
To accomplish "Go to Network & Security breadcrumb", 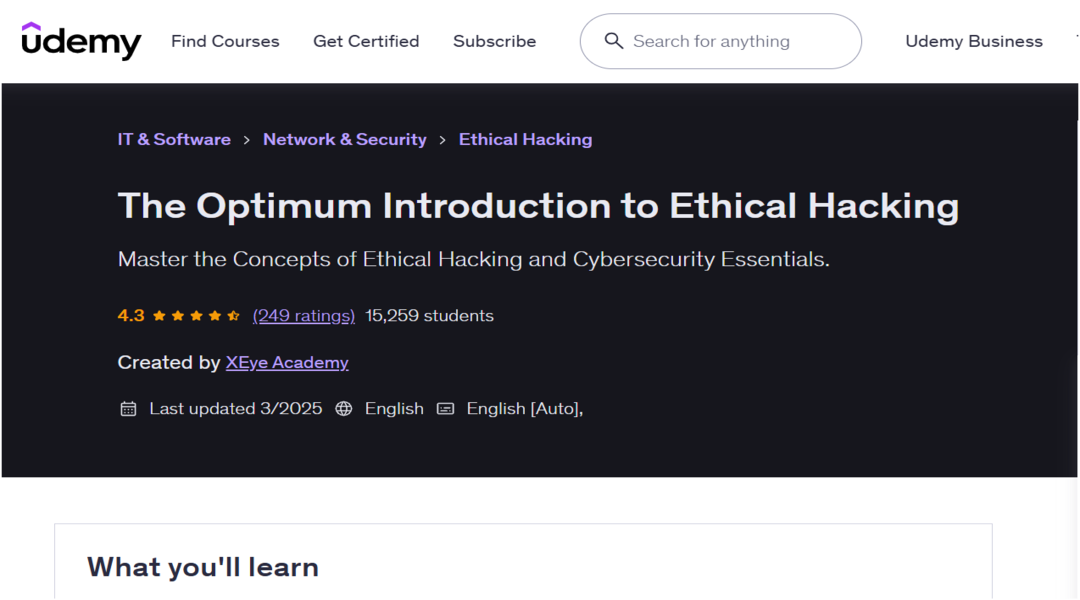I will 345,140.
